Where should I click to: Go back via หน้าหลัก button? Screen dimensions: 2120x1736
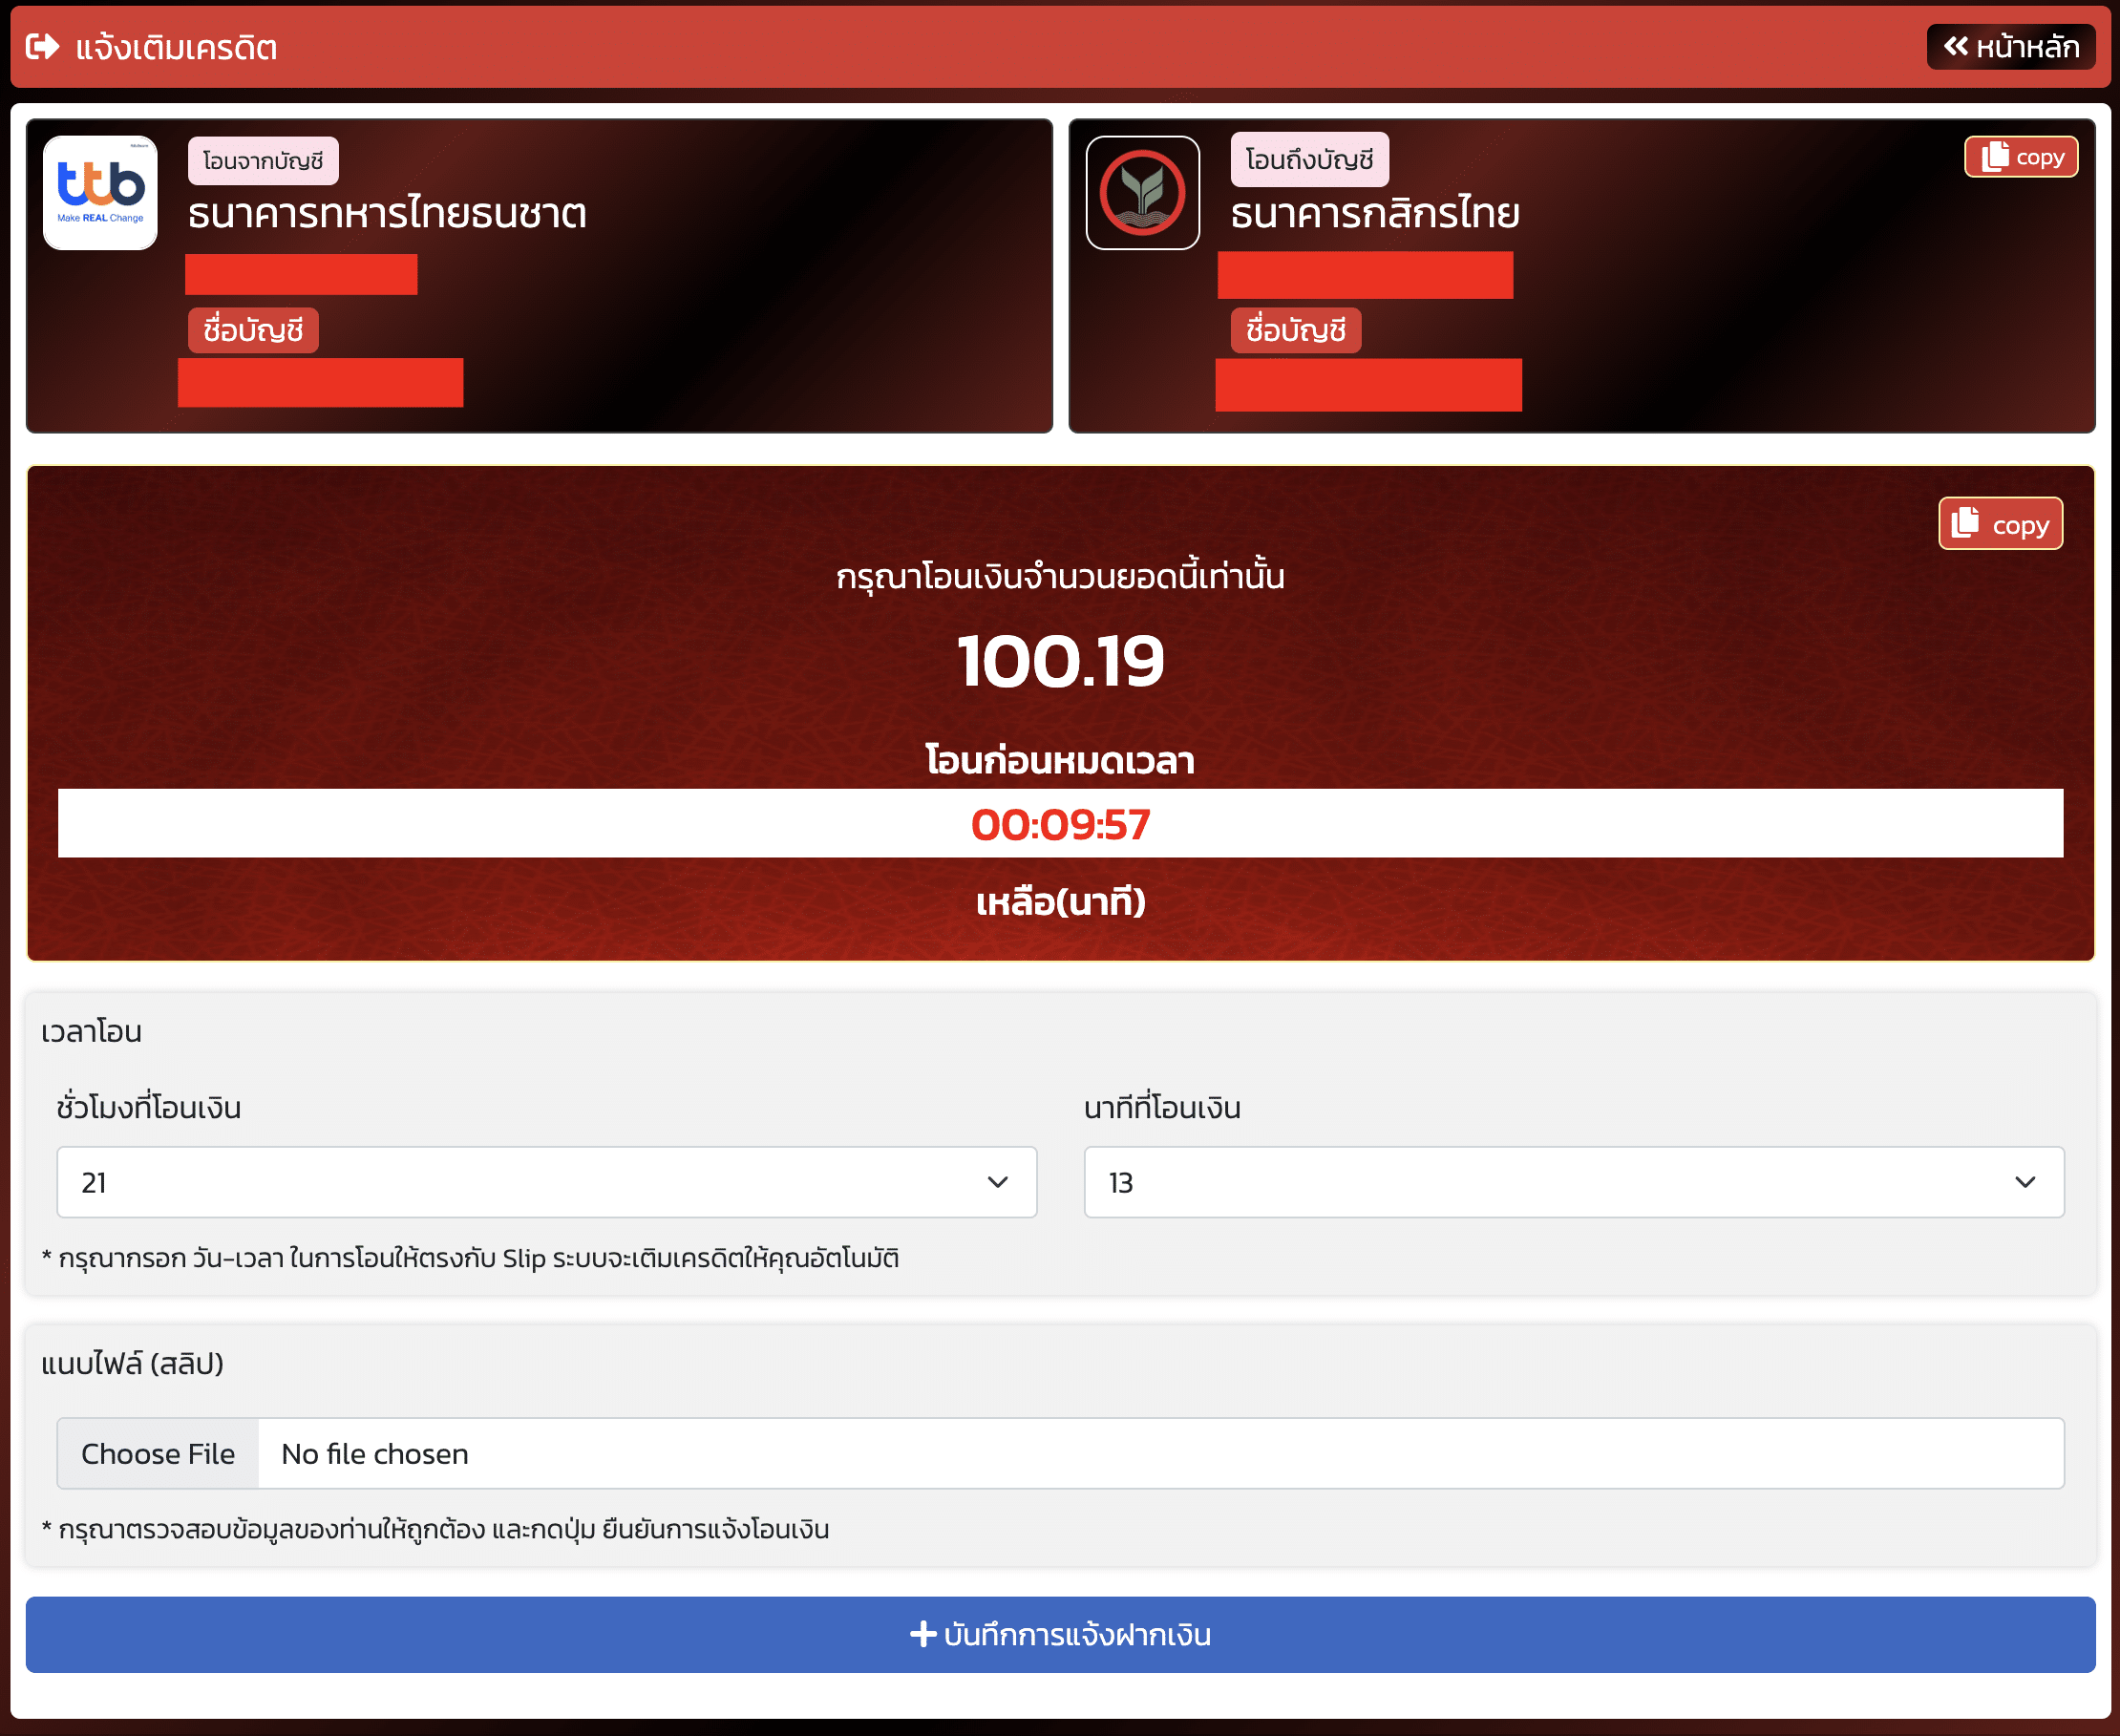coord(2010,47)
